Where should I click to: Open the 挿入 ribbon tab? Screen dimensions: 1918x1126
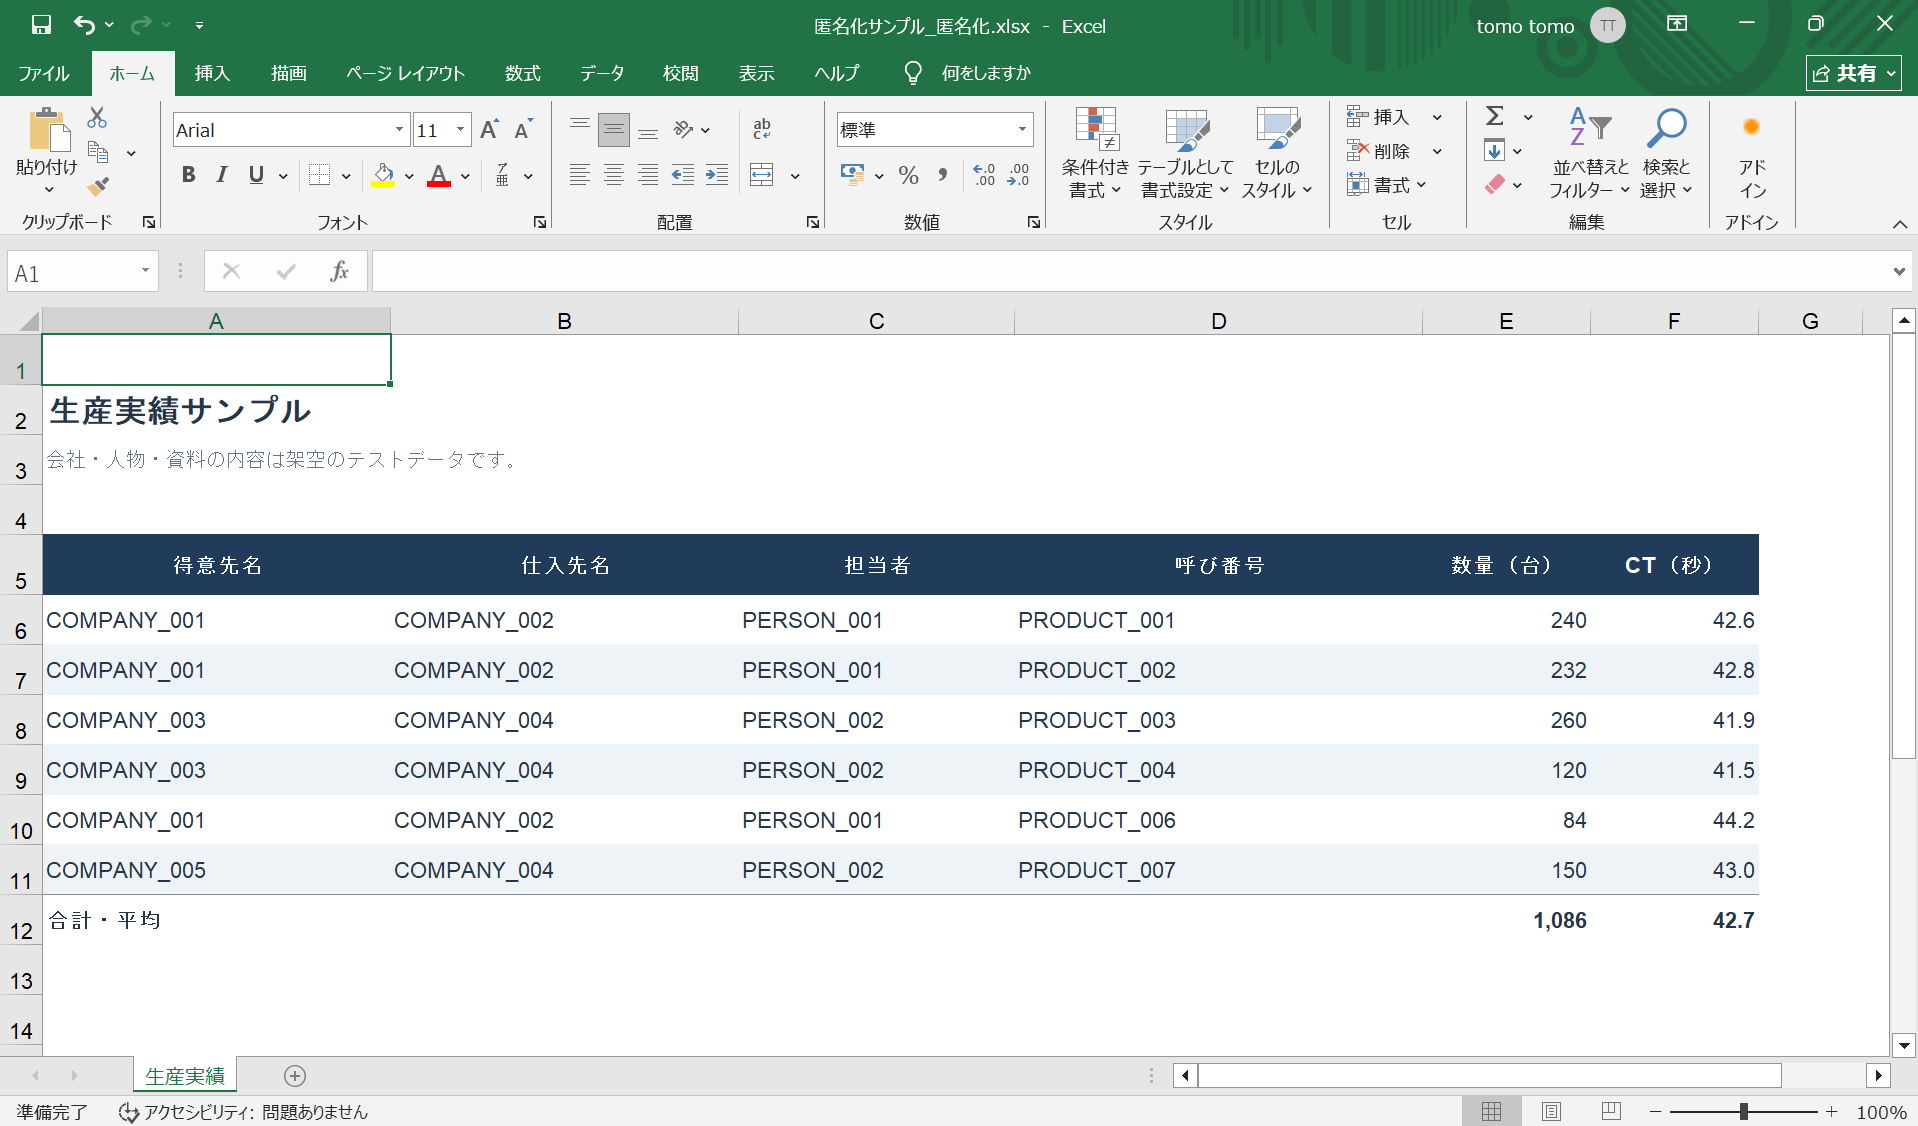pyautogui.click(x=212, y=73)
